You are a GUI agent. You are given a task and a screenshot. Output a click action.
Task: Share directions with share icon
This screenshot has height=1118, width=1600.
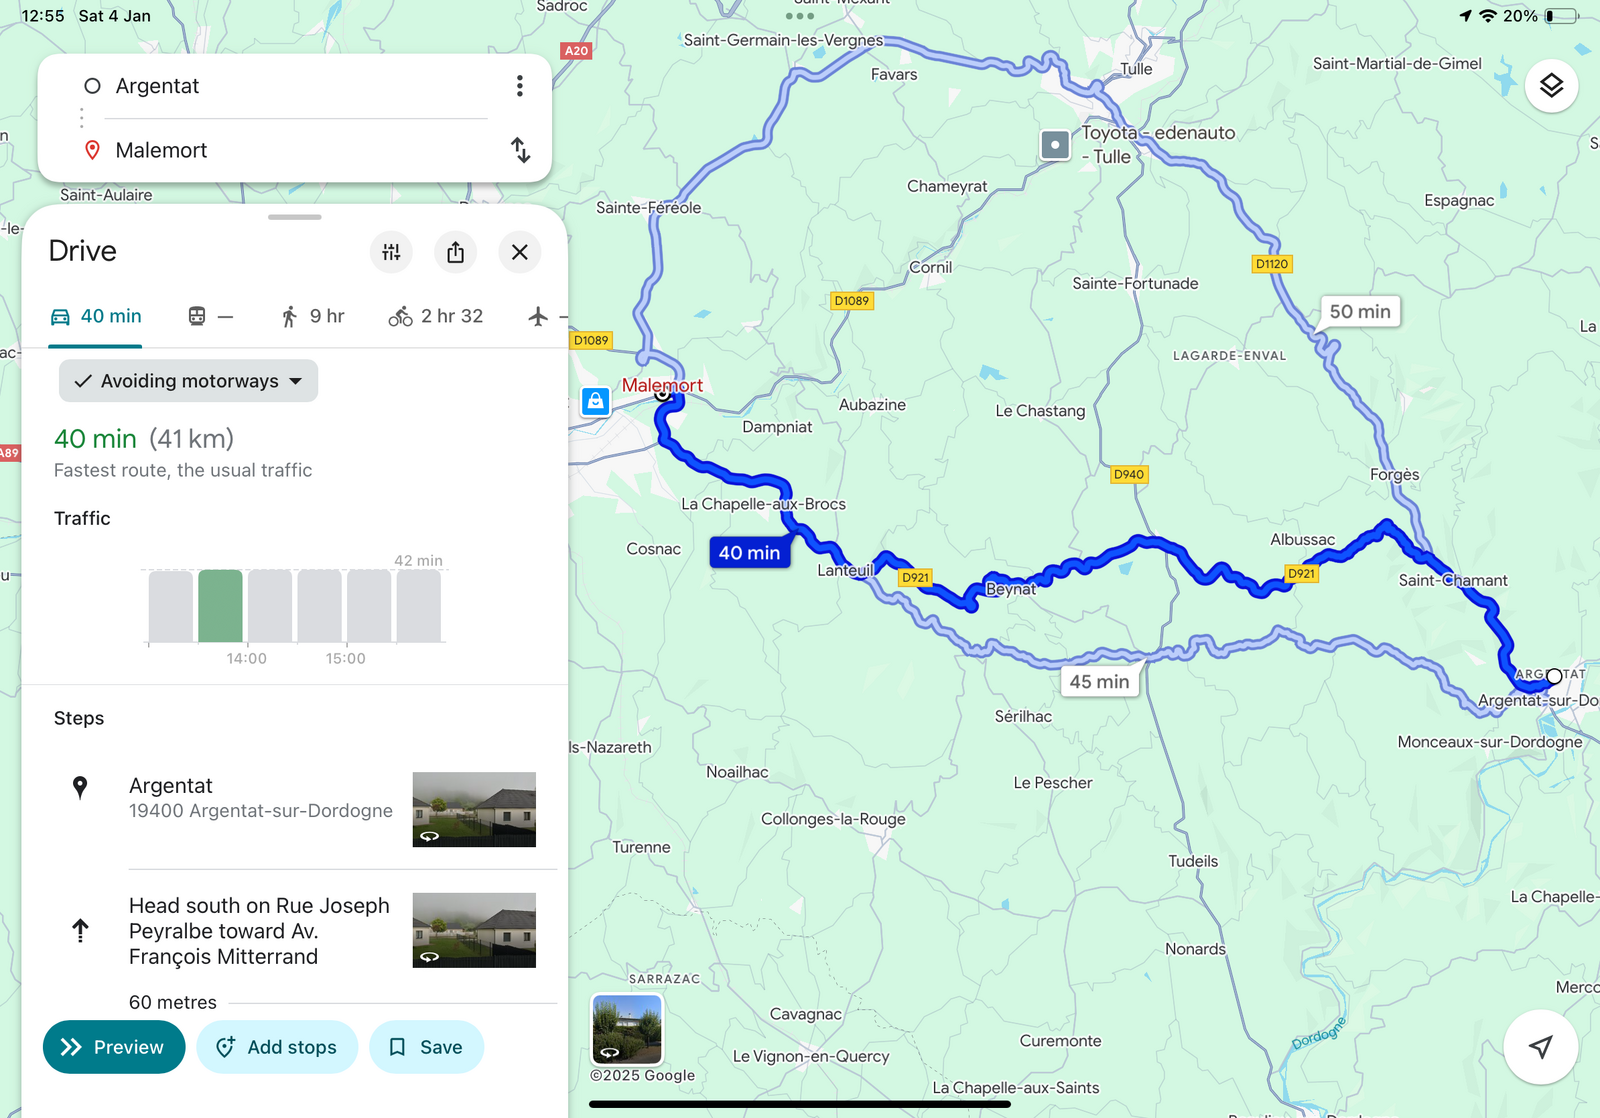click(456, 252)
